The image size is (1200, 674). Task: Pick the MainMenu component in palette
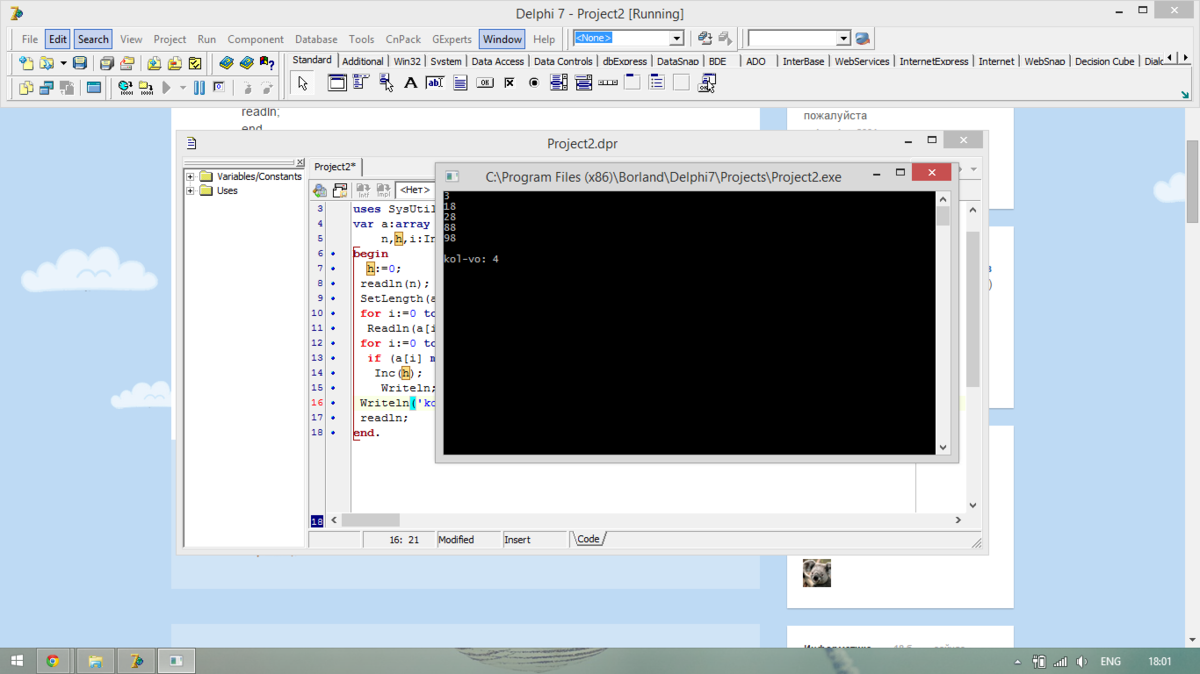[x=361, y=83]
